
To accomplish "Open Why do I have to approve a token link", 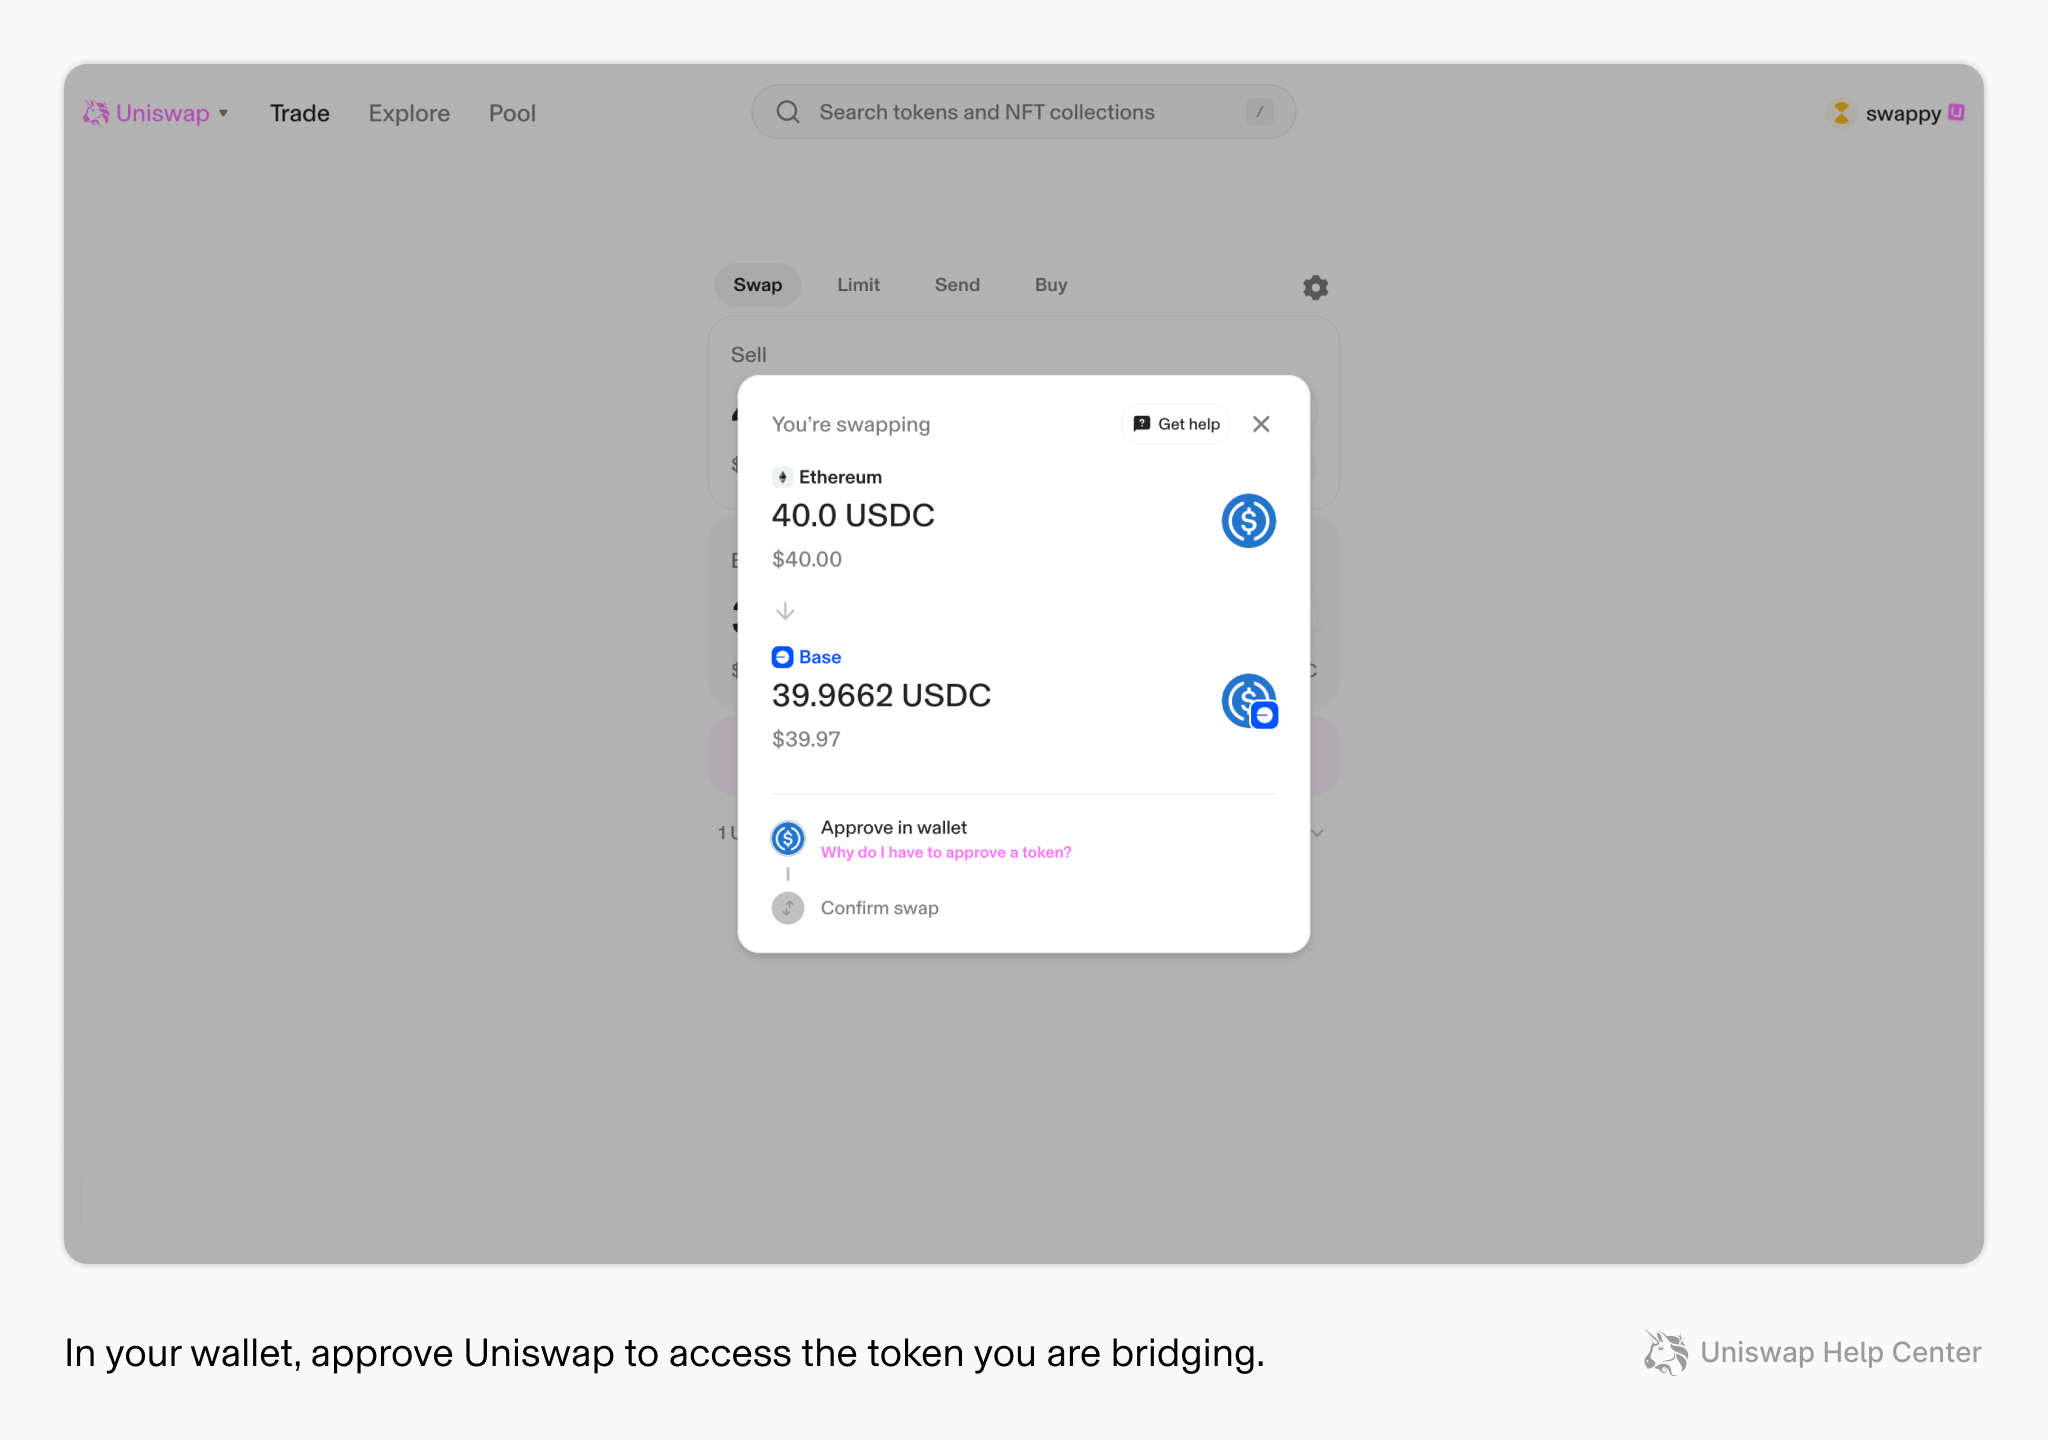I will (946, 852).
